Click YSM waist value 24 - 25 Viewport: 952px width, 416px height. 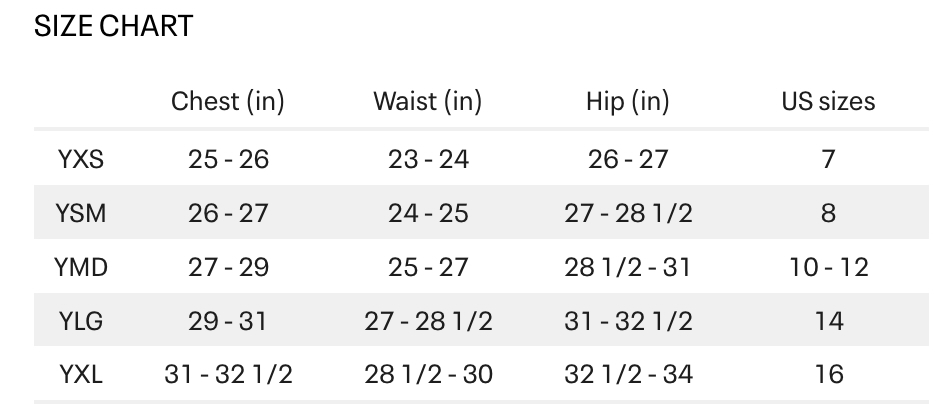click(x=428, y=213)
